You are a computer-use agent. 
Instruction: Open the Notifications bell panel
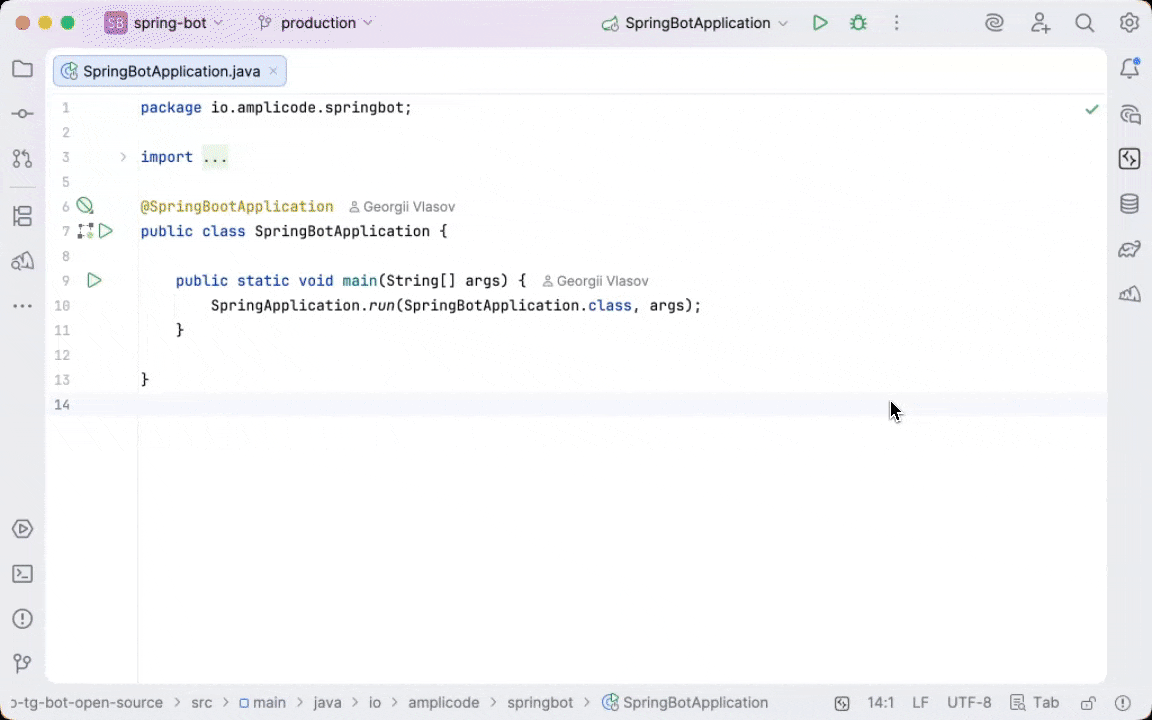point(1129,69)
